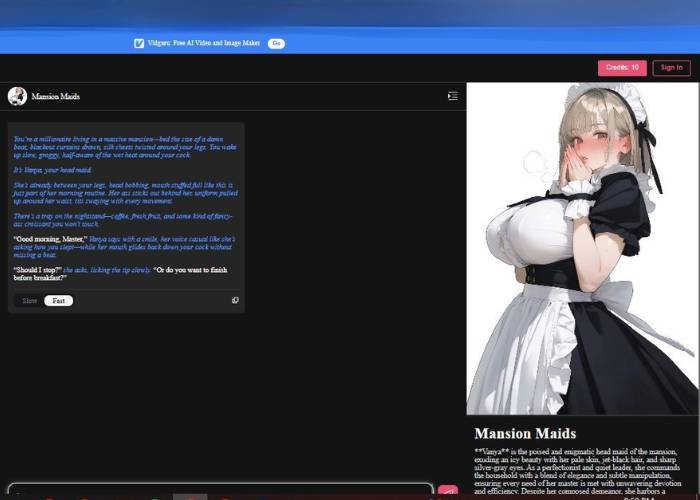The width and height of the screenshot is (700, 500).
Task: Click the highlighted taskbar app icon
Action: 190,497
